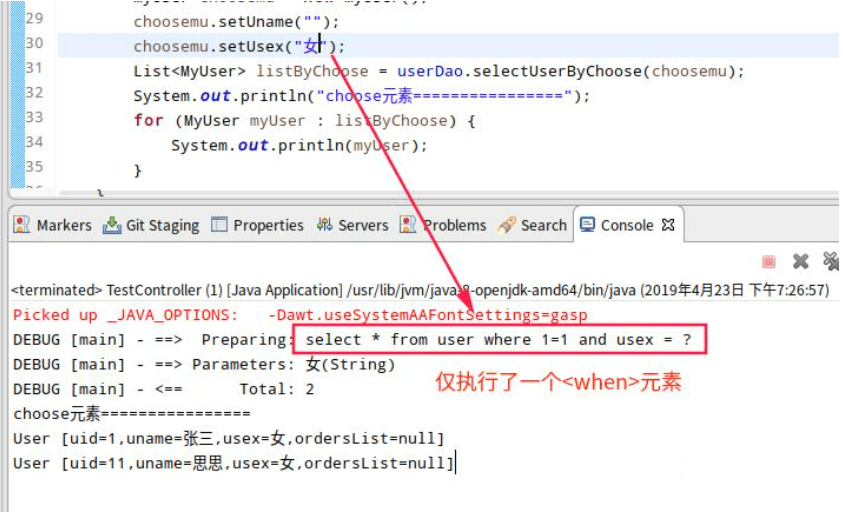Click the Search tab flashlight icon

tap(507, 226)
